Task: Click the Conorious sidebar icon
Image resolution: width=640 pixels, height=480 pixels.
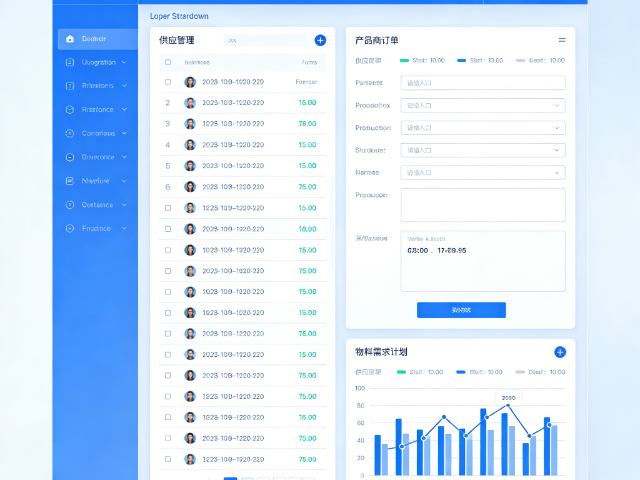Action: coord(70,133)
